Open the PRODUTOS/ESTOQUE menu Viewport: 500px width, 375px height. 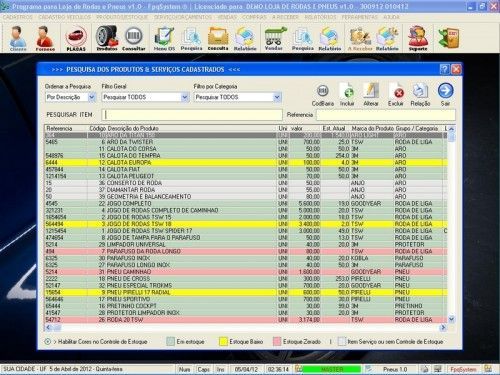point(122,17)
